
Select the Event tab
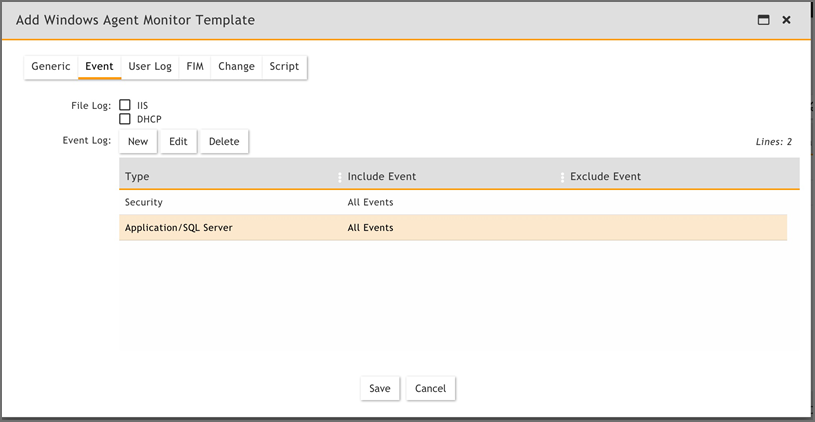[x=99, y=67]
